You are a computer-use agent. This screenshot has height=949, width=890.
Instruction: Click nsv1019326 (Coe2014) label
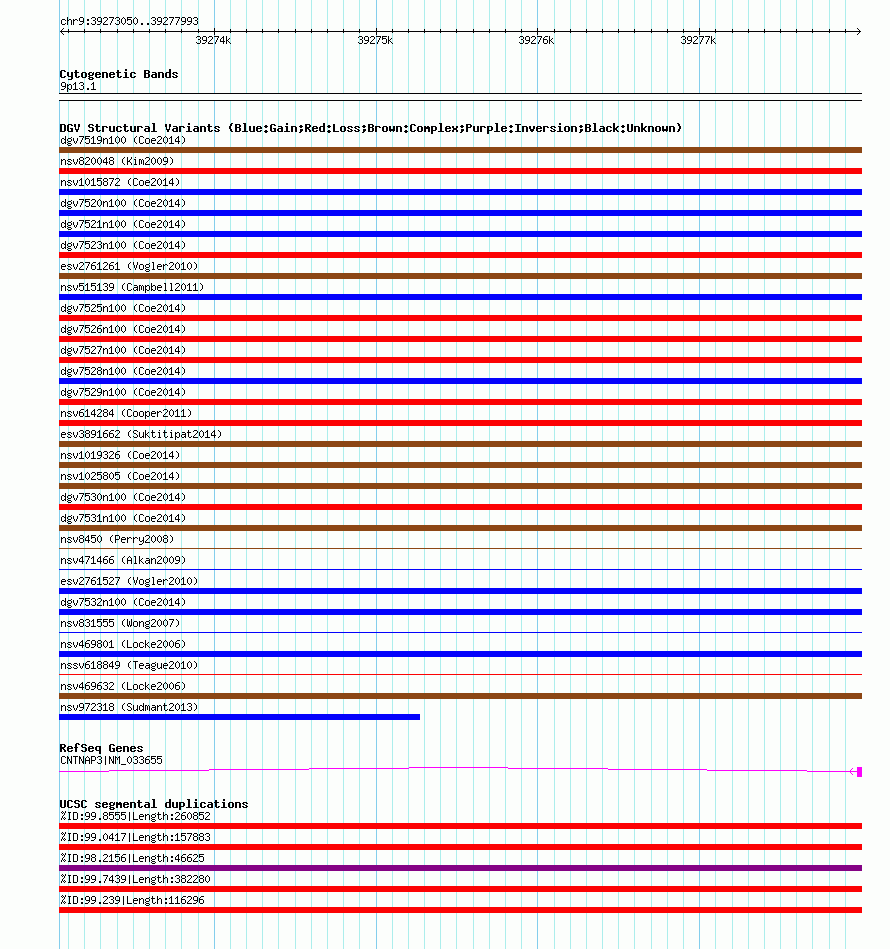120,455
